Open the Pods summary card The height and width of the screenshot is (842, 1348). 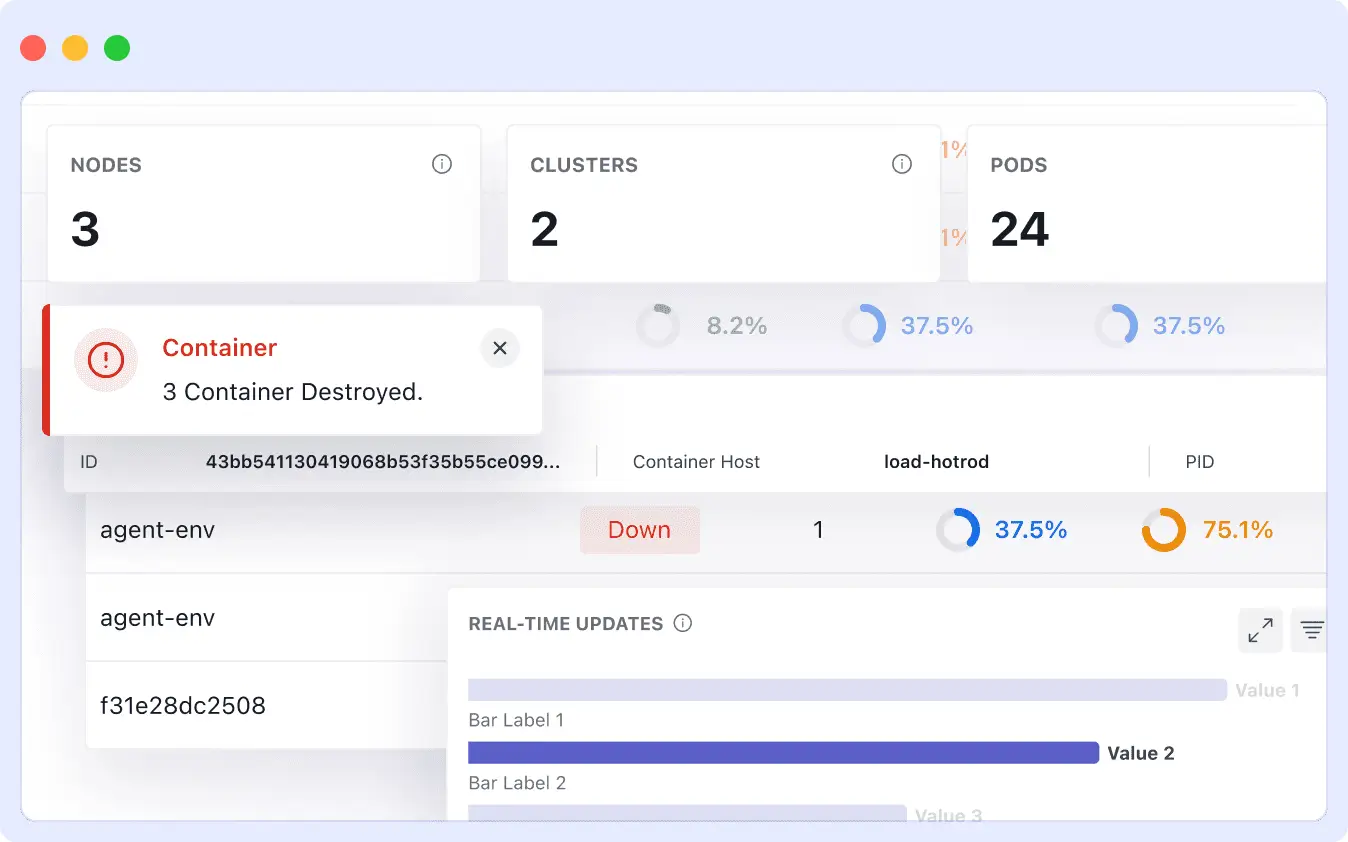(1140, 204)
